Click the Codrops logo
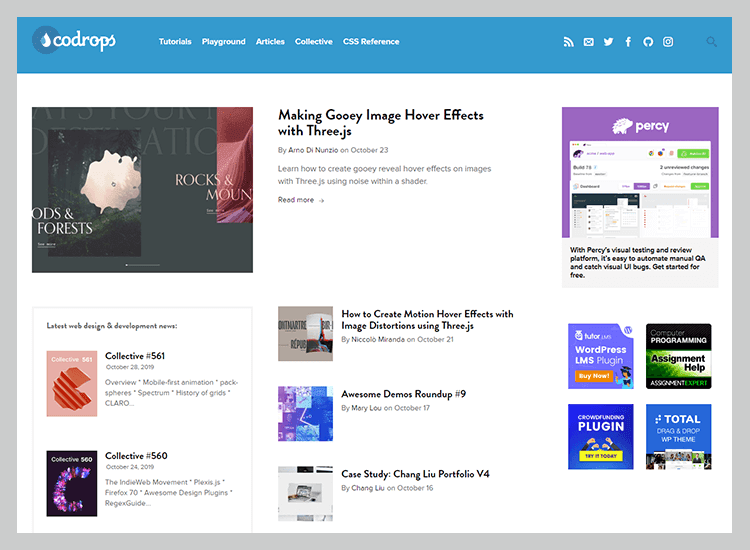 pyautogui.click(x=74, y=40)
